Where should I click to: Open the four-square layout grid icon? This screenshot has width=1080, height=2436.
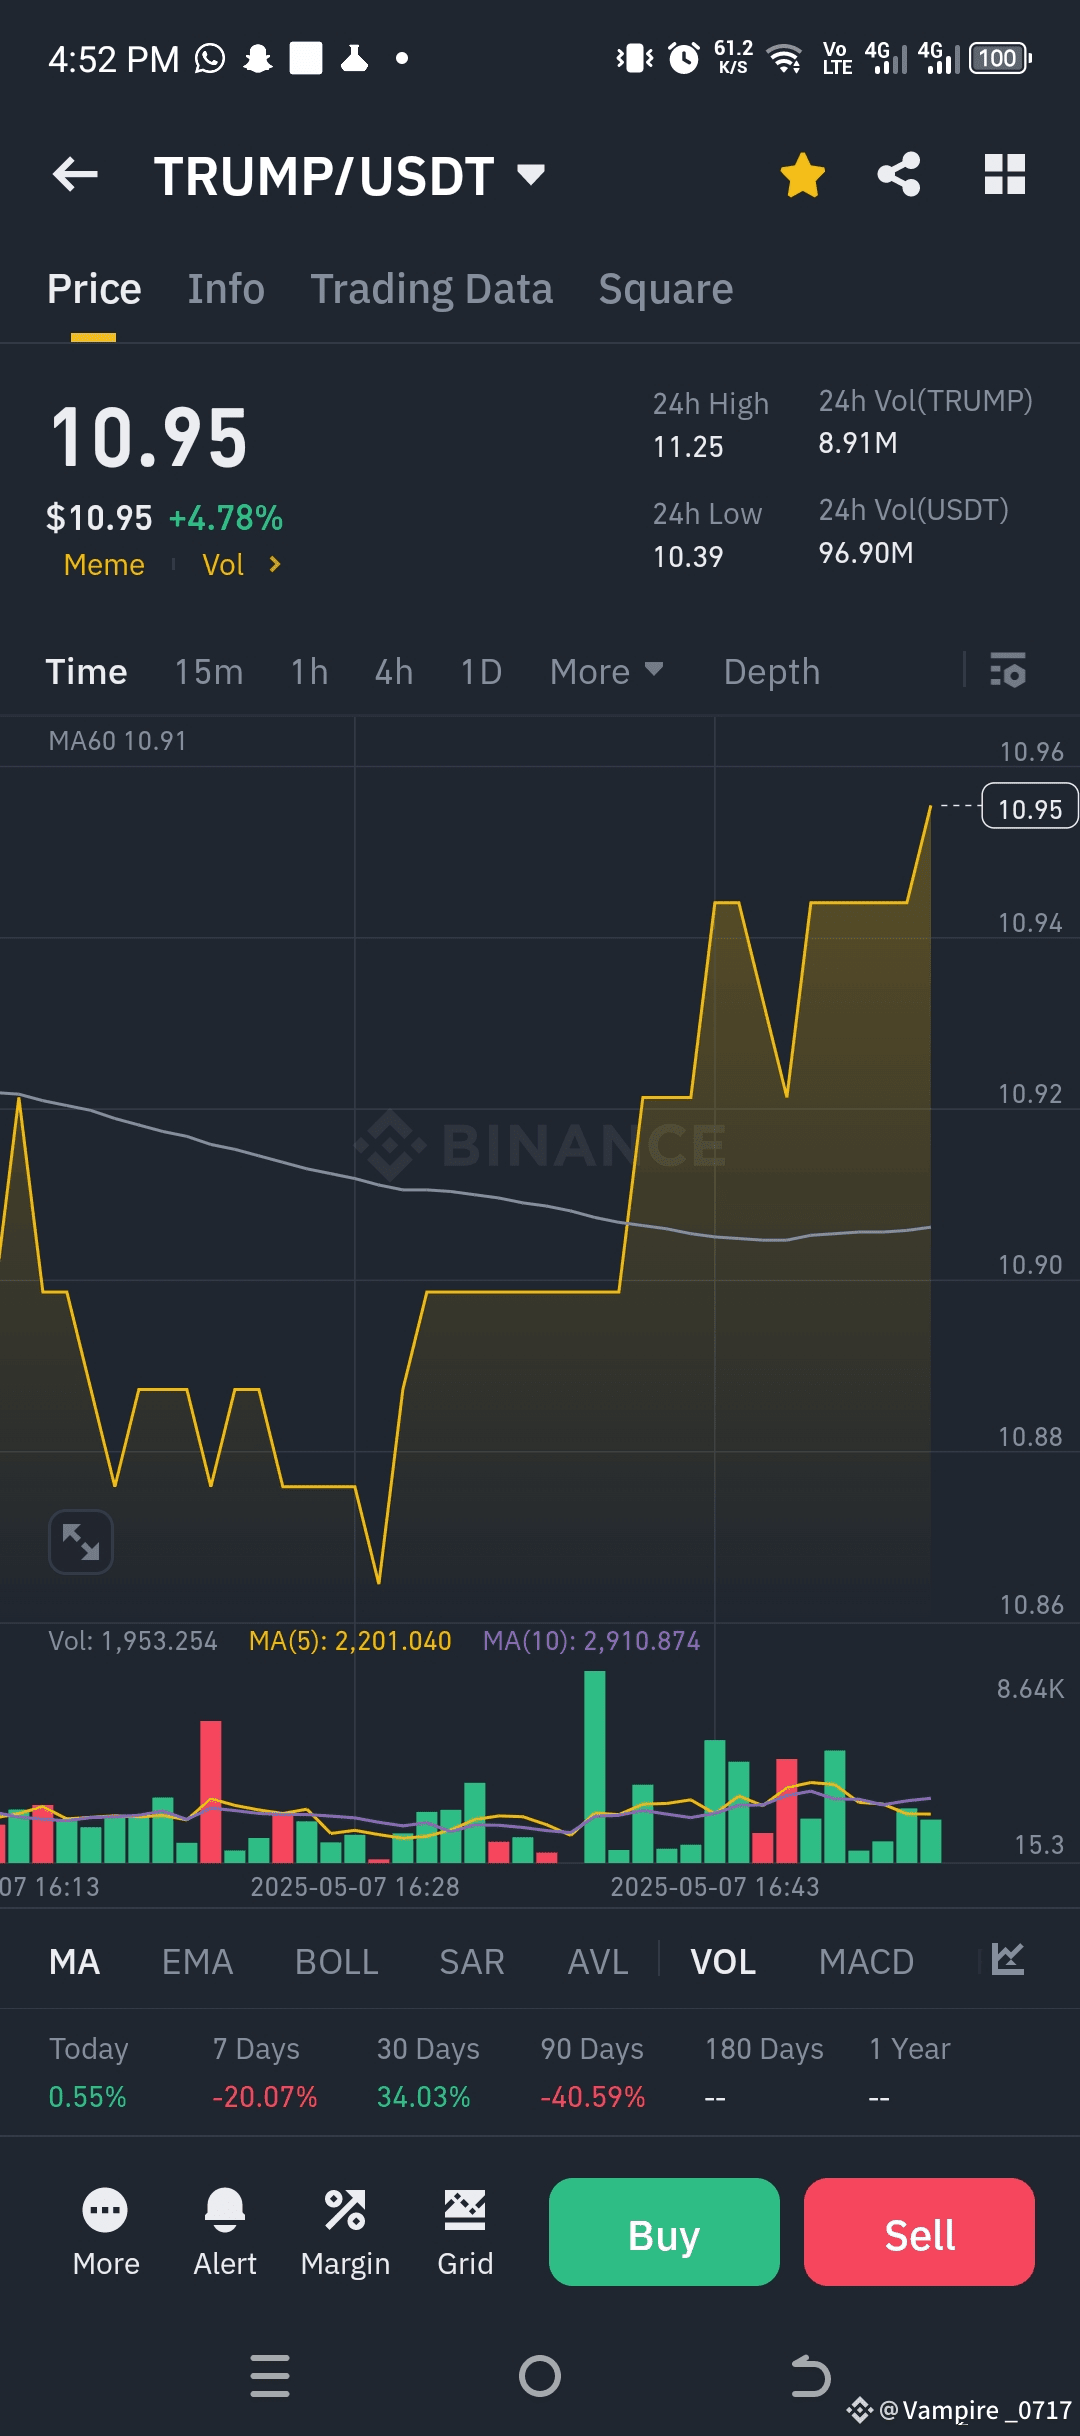tap(1004, 175)
